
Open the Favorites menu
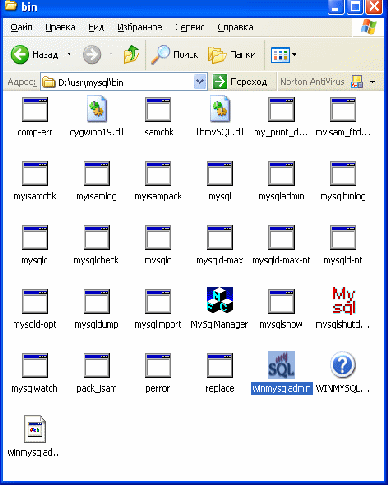tap(140, 27)
